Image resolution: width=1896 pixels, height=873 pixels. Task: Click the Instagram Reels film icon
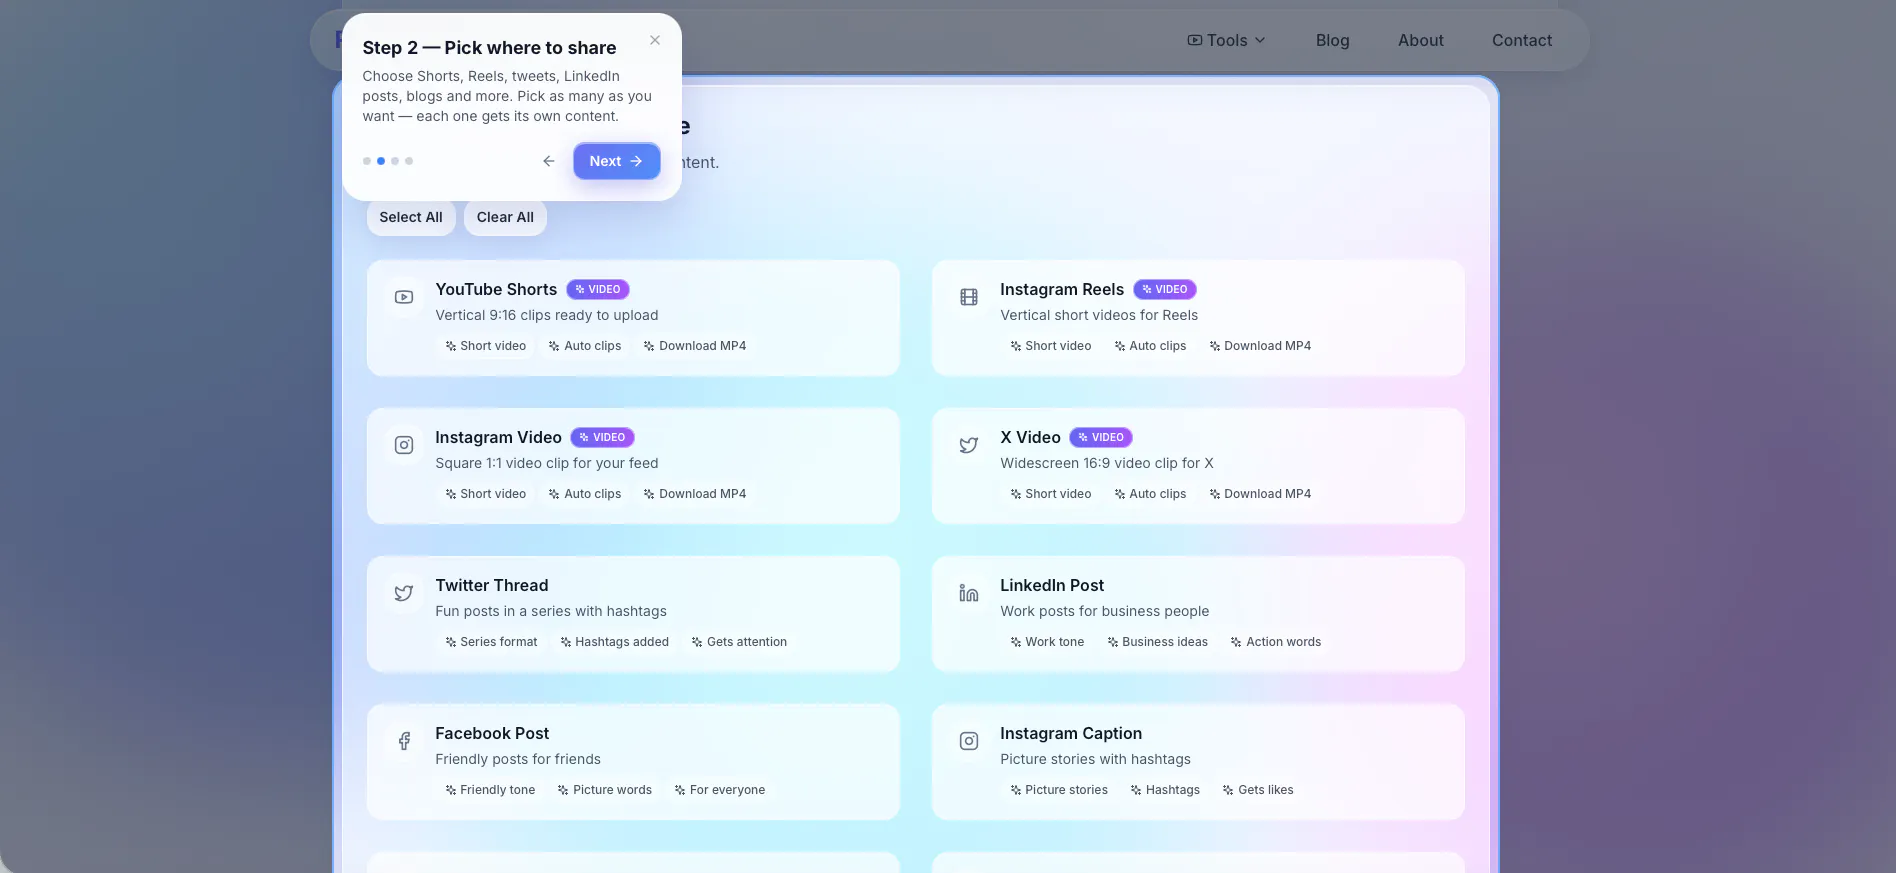point(969,297)
